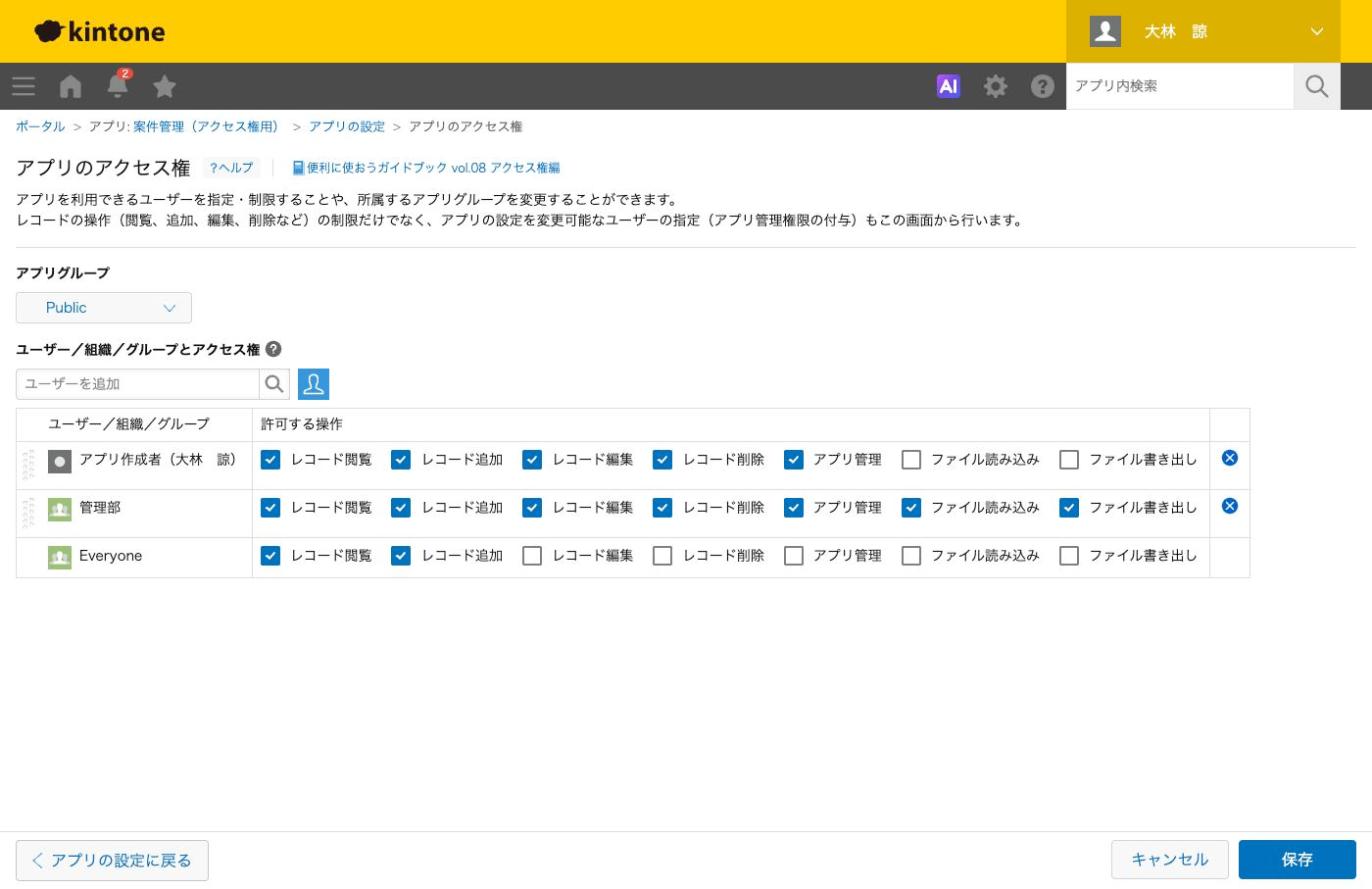Launch the AI assistant icon
This screenshot has height=889, width=1372.
click(948, 86)
